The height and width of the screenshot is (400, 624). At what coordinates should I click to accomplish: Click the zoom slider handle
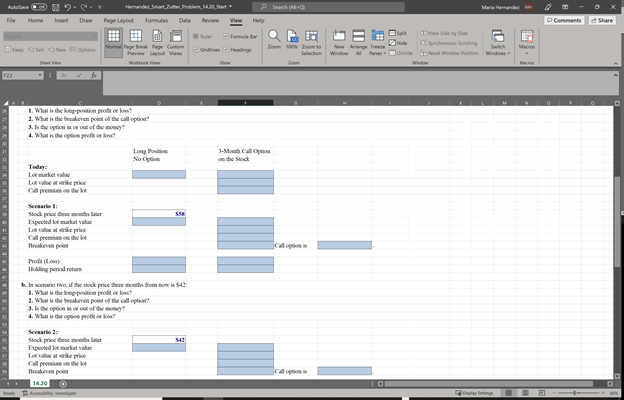pyautogui.click(x=575, y=393)
